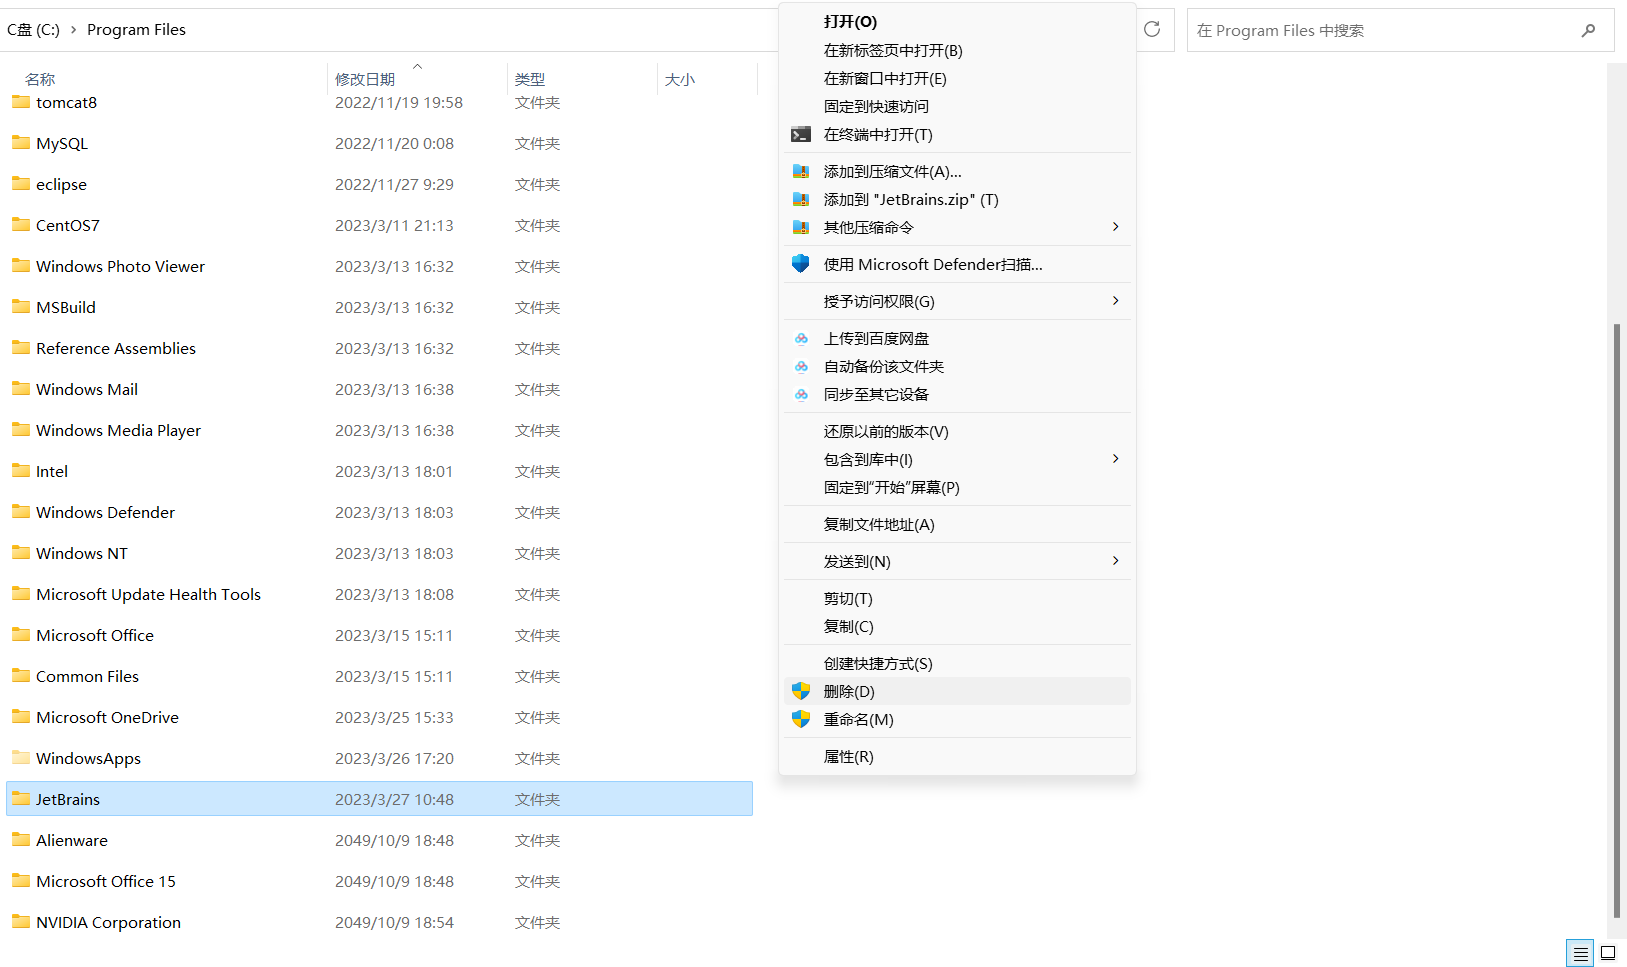Sort by the 大小 column header

(680, 79)
